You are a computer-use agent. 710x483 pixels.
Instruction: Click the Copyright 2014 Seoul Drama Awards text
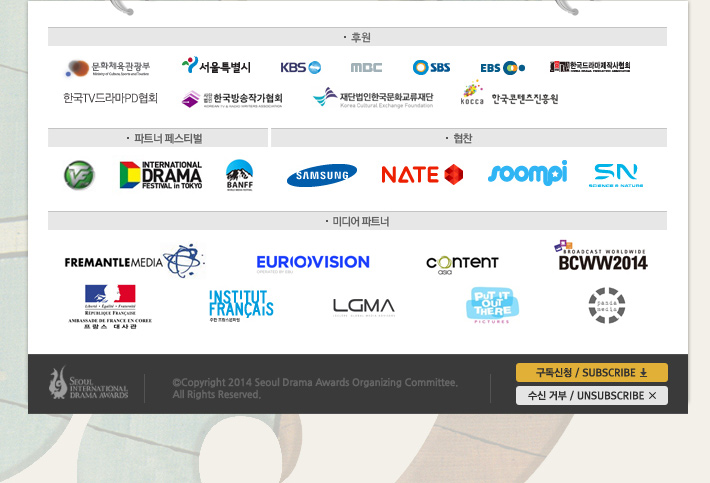(x=315, y=388)
